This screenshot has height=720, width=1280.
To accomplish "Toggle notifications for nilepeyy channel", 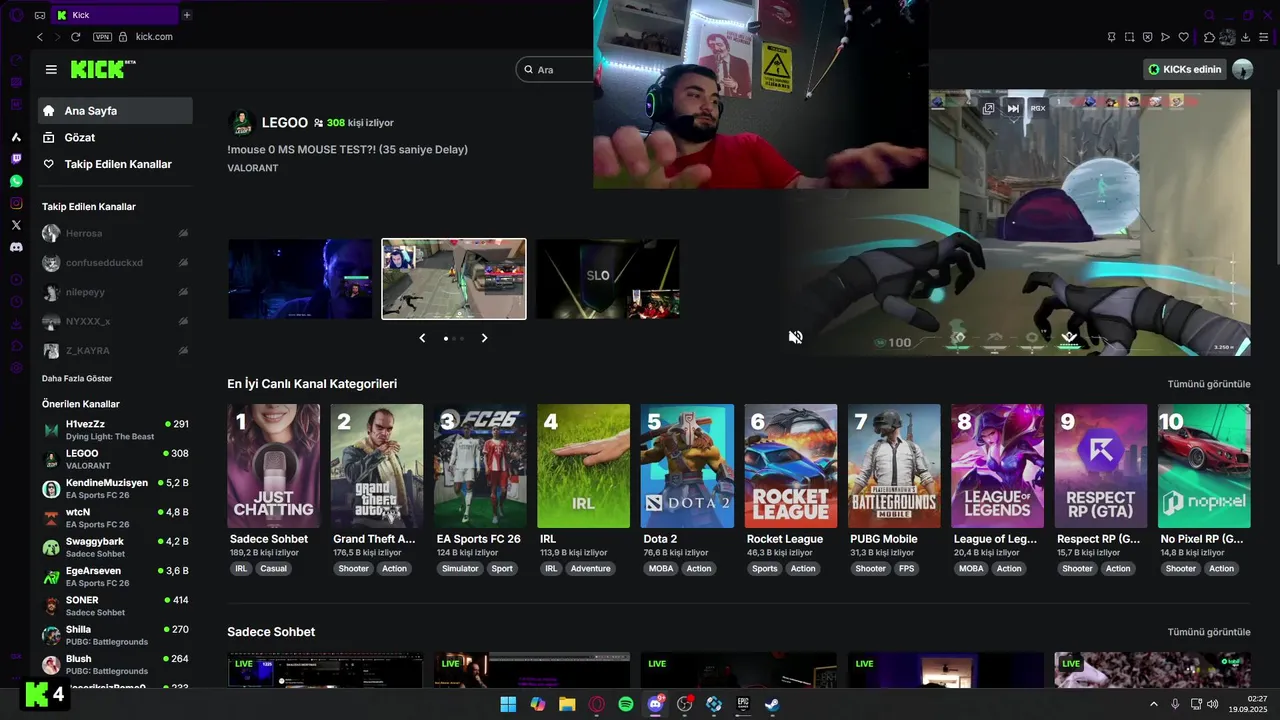I will (x=183, y=293).
